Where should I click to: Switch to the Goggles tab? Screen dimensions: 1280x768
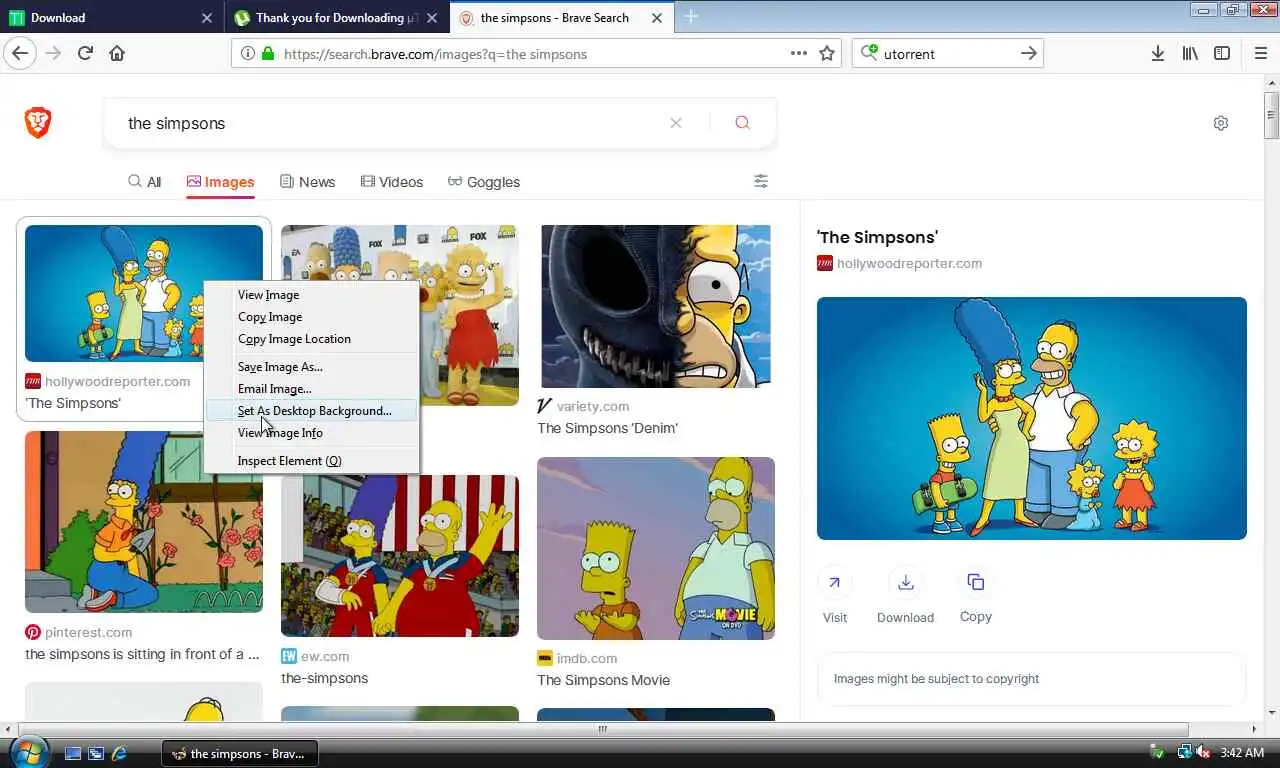483,182
